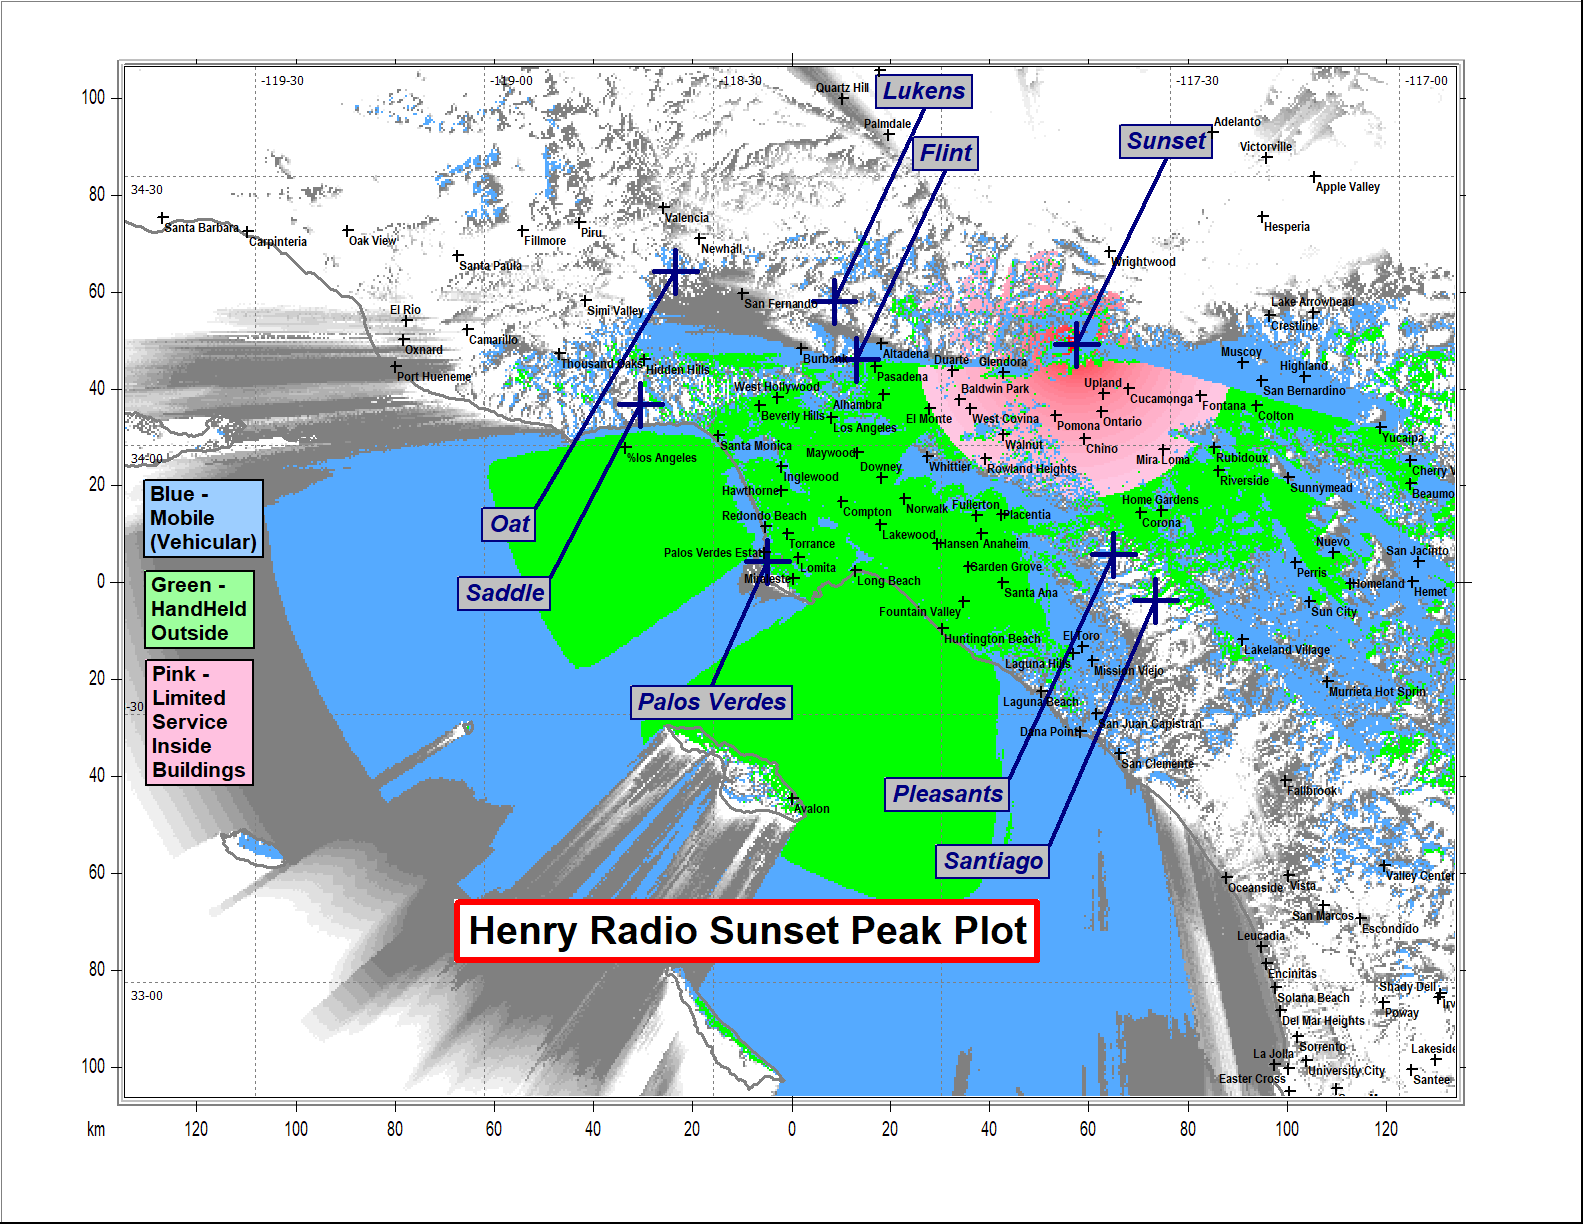Click the Santa Monica city label
This screenshot has width=1583, height=1224.
[756, 446]
